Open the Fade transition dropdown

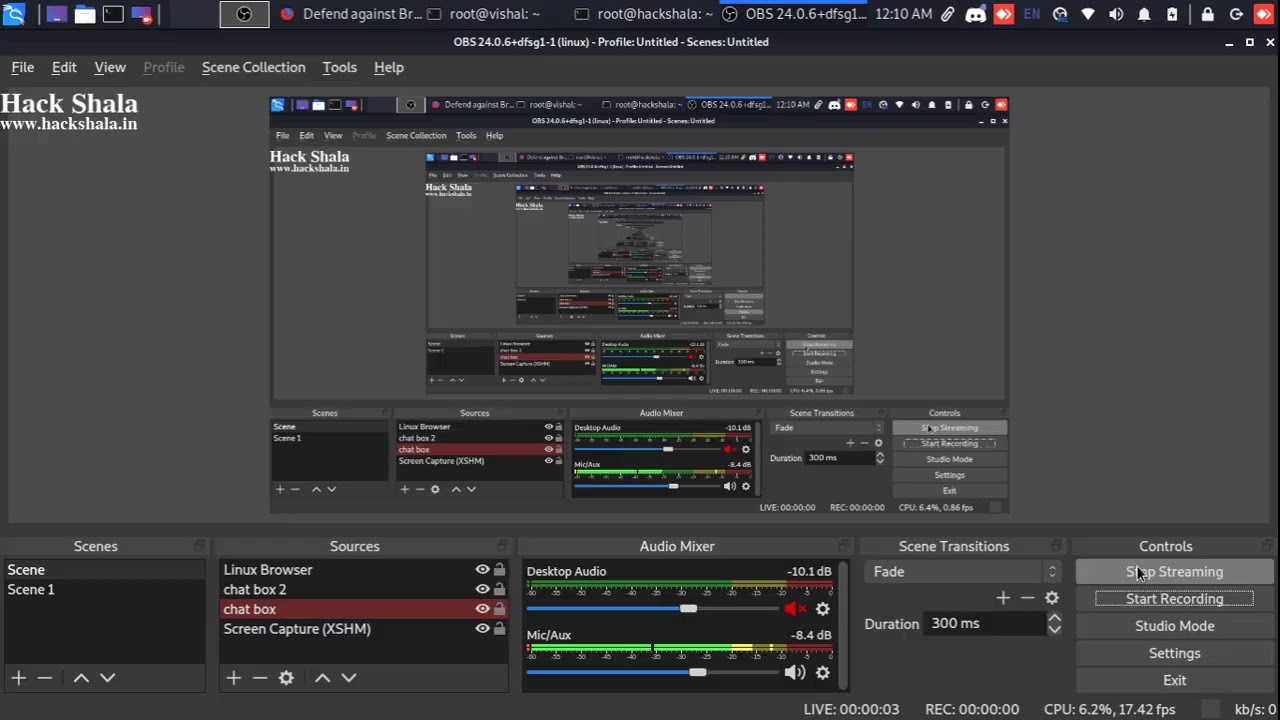962,572
